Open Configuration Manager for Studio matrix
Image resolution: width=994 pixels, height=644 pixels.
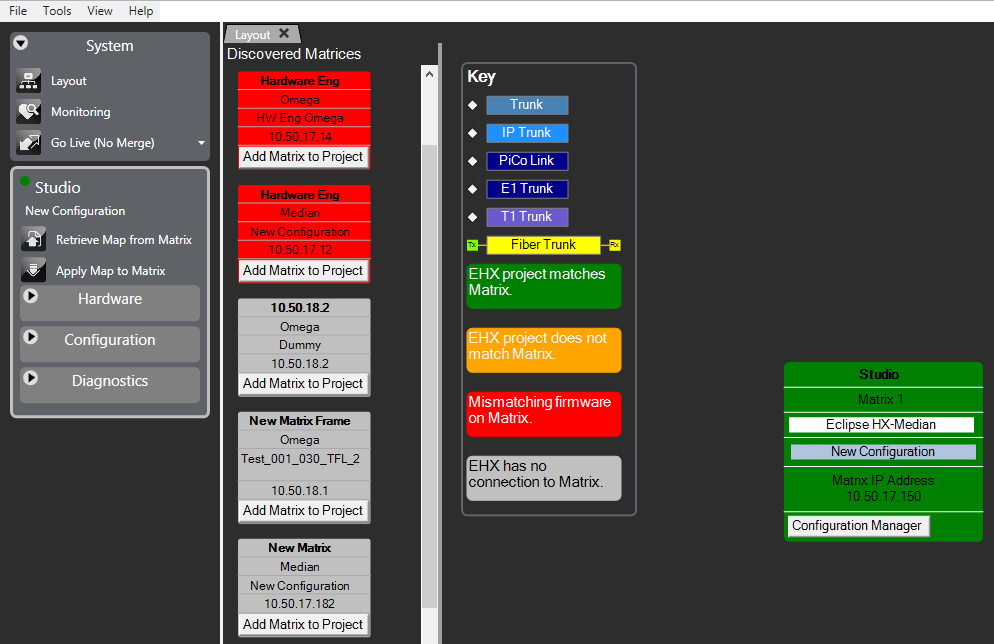857,526
